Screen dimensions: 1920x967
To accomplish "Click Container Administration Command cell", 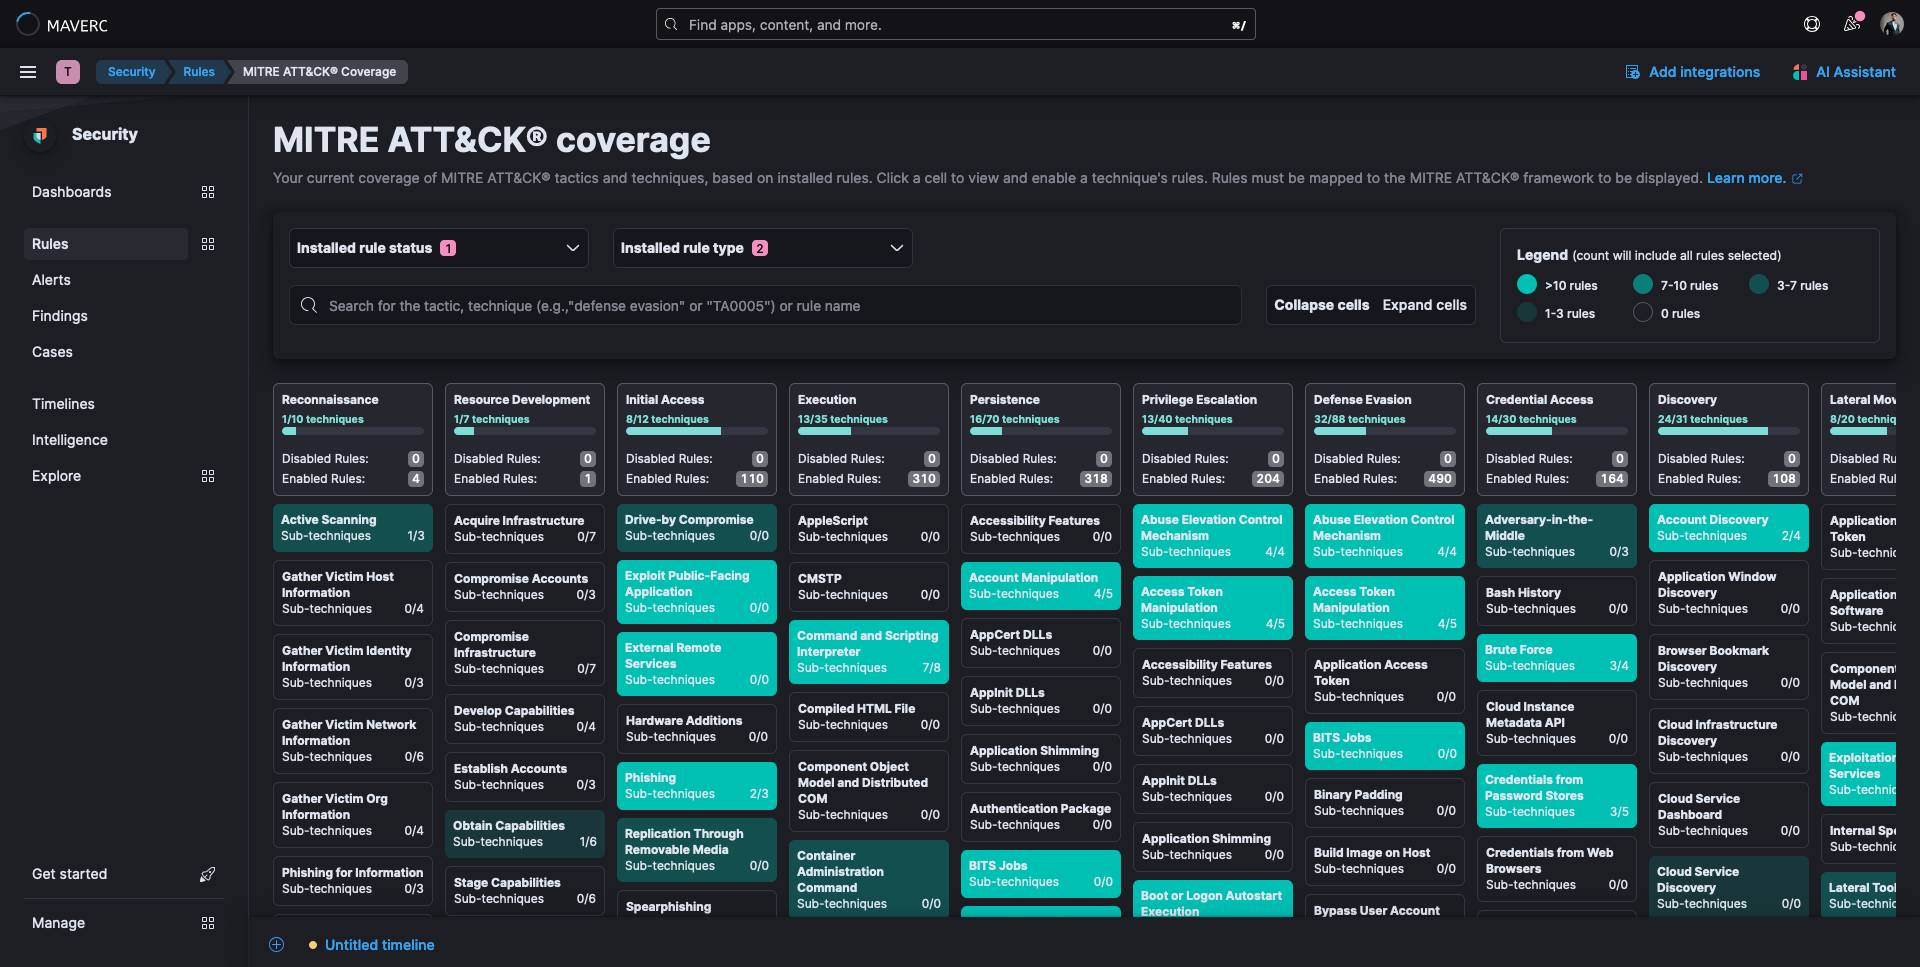I will (869, 880).
